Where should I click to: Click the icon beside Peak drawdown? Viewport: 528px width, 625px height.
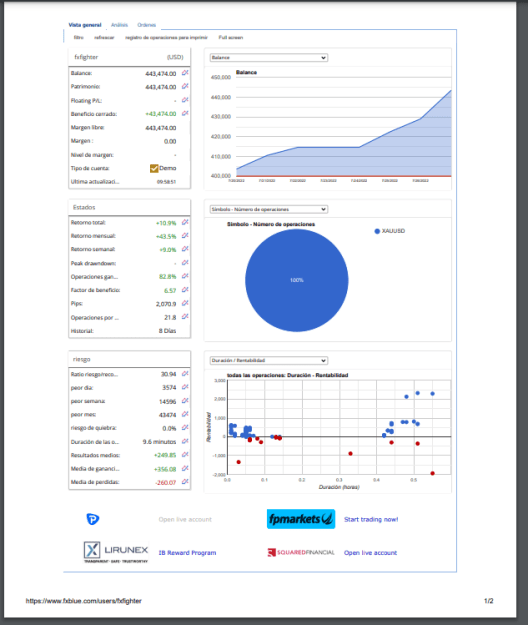185,263
